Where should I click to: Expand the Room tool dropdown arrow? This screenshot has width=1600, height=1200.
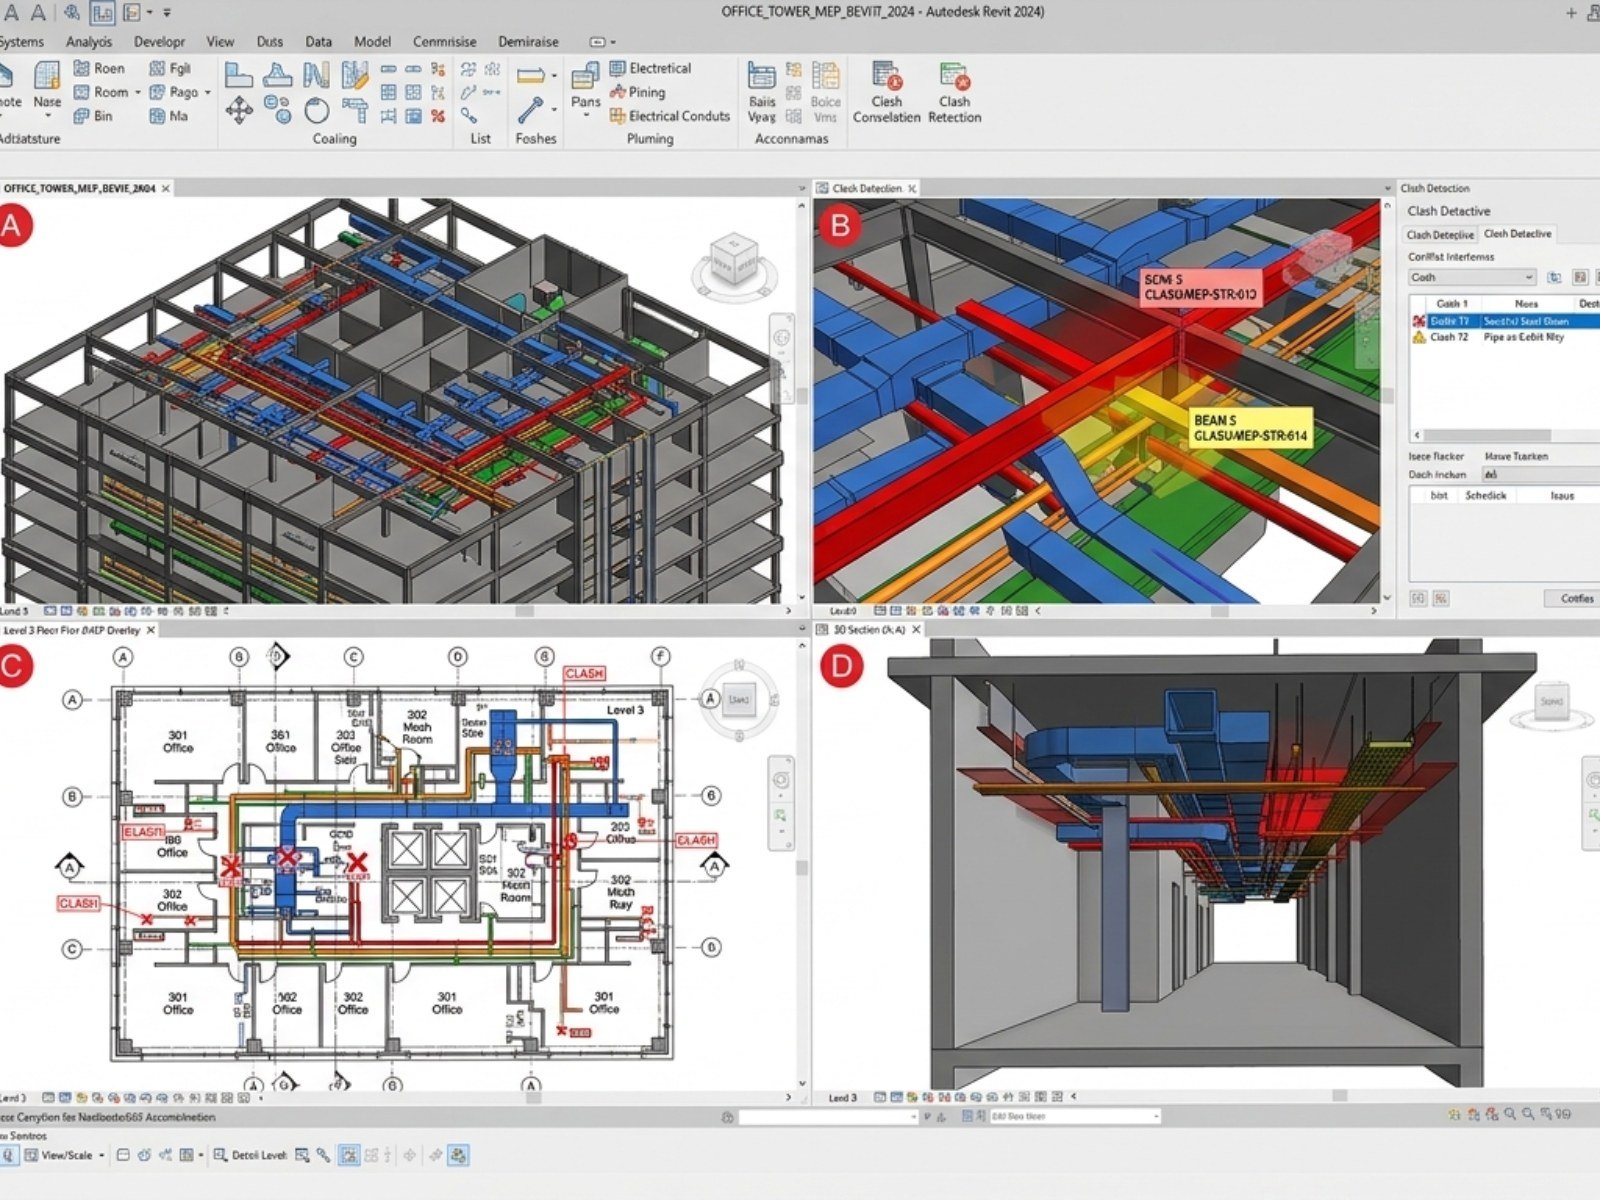point(137,92)
